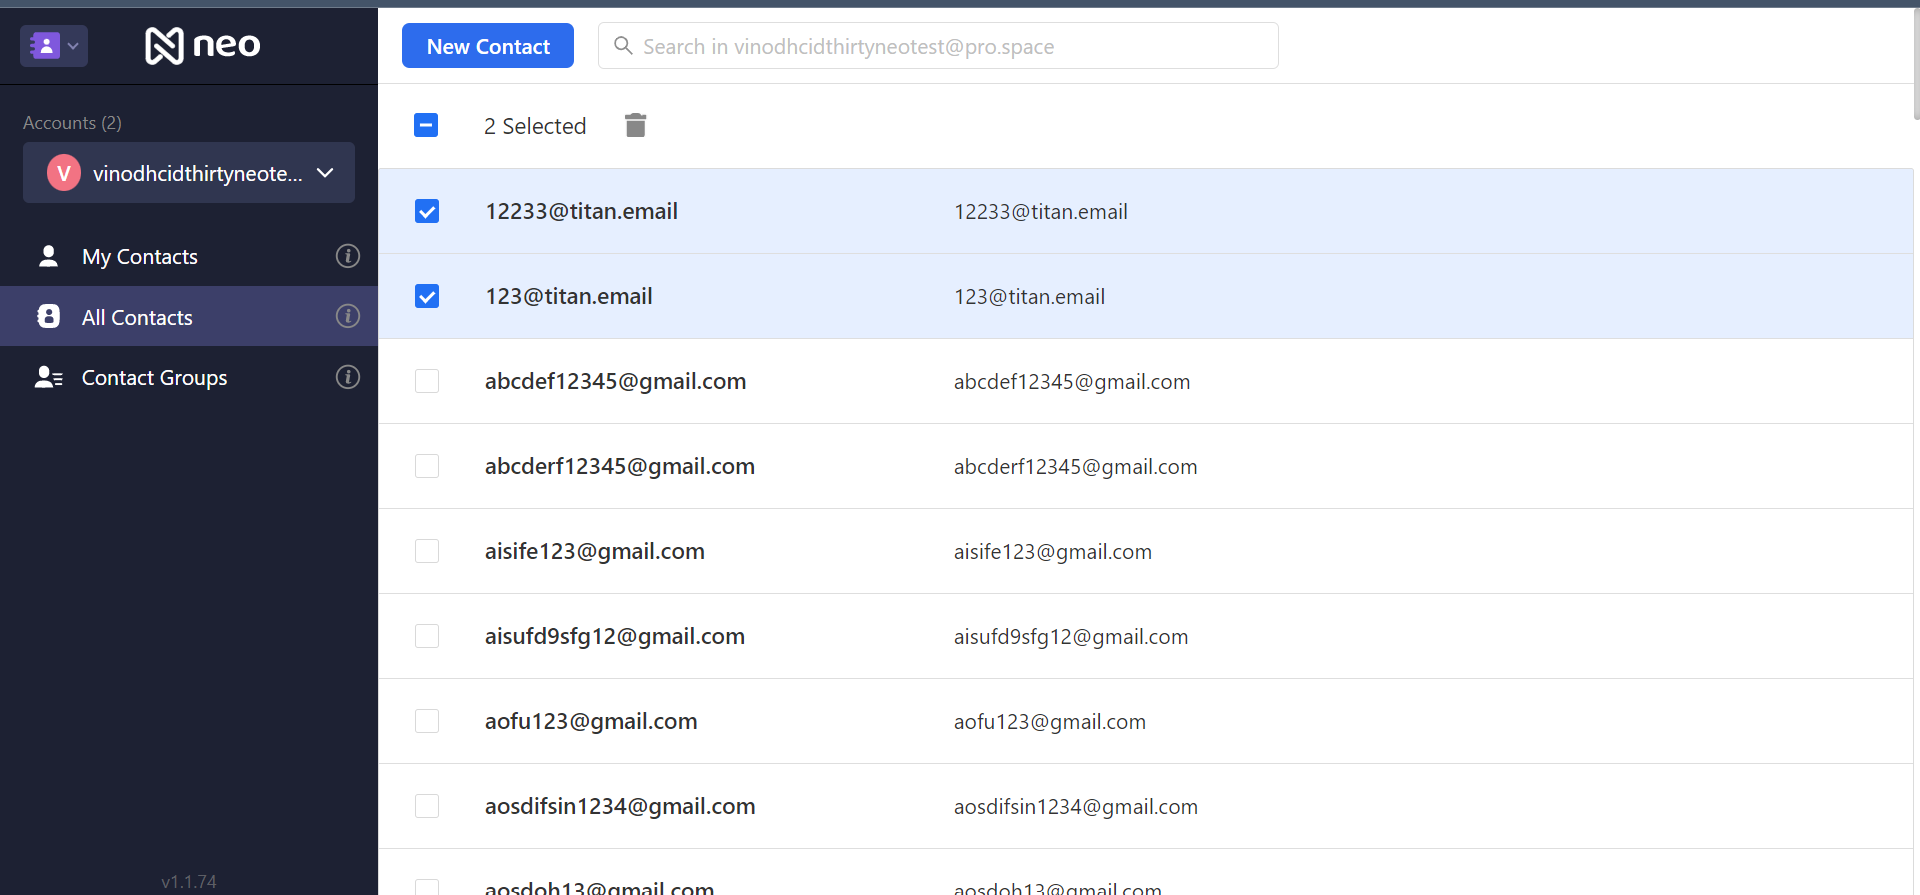Image resolution: width=1920 pixels, height=895 pixels.
Task: Click the search magnifier icon
Action: coord(623,46)
